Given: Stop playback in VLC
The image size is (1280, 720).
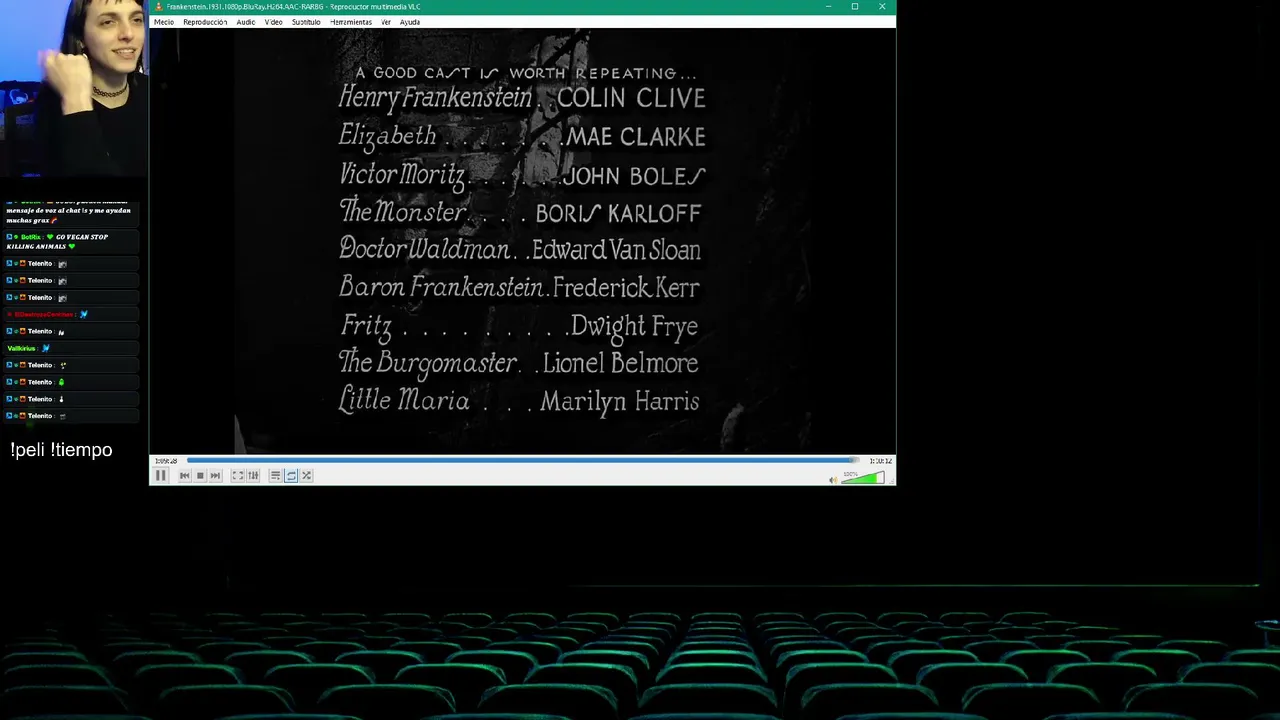Looking at the screenshot, I should [x=200, y=476].
